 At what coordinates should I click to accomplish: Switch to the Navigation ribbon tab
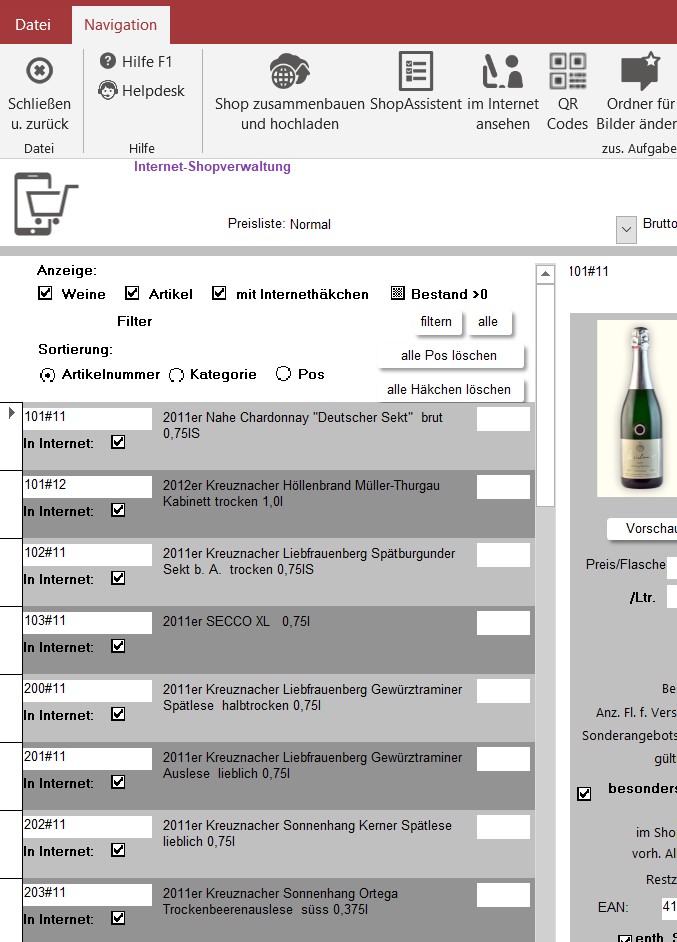pos(120,24)
